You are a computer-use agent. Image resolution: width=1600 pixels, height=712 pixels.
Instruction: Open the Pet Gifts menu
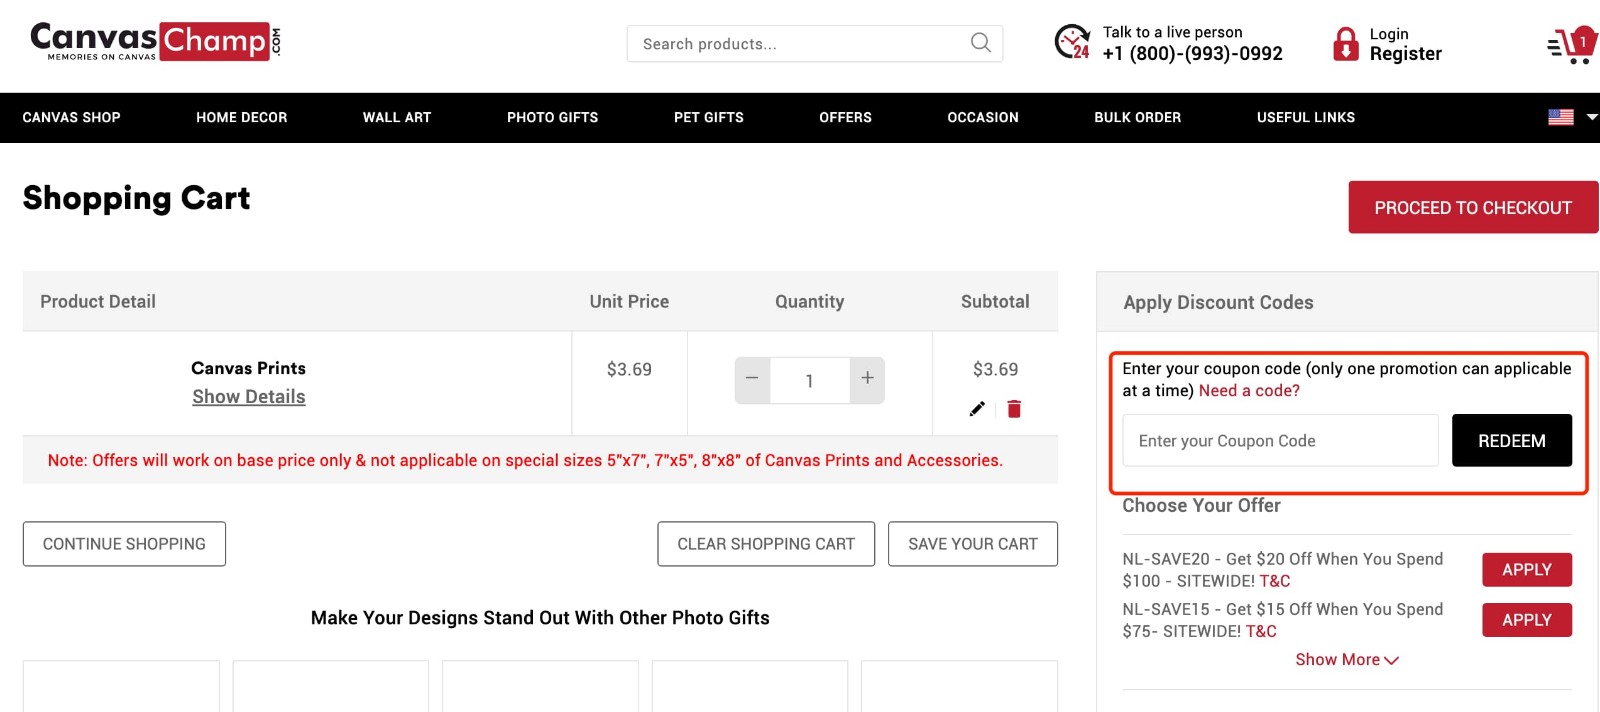click(x=709, y=117)
